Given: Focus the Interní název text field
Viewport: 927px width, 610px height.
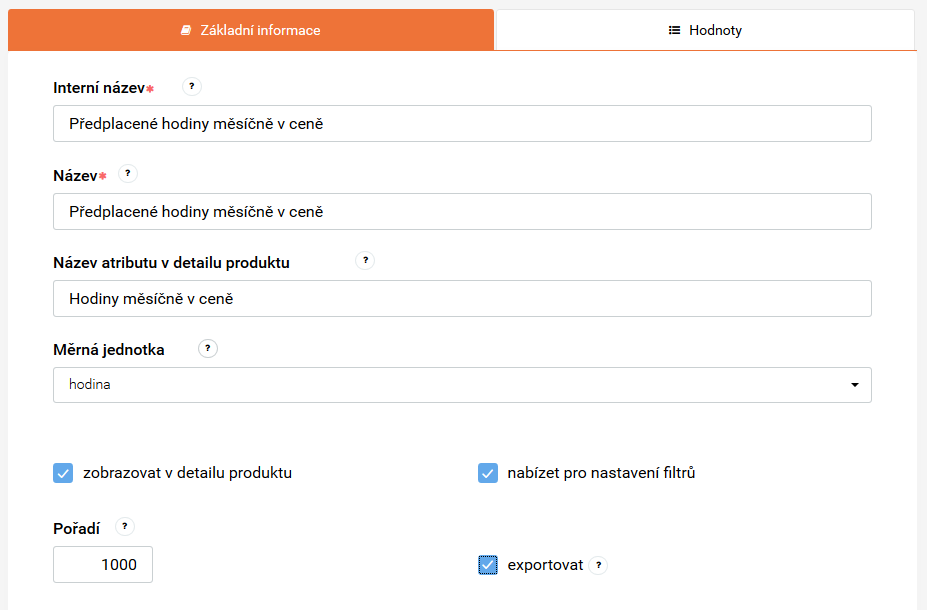Looking at the screenshot, I should click(462, 124).
